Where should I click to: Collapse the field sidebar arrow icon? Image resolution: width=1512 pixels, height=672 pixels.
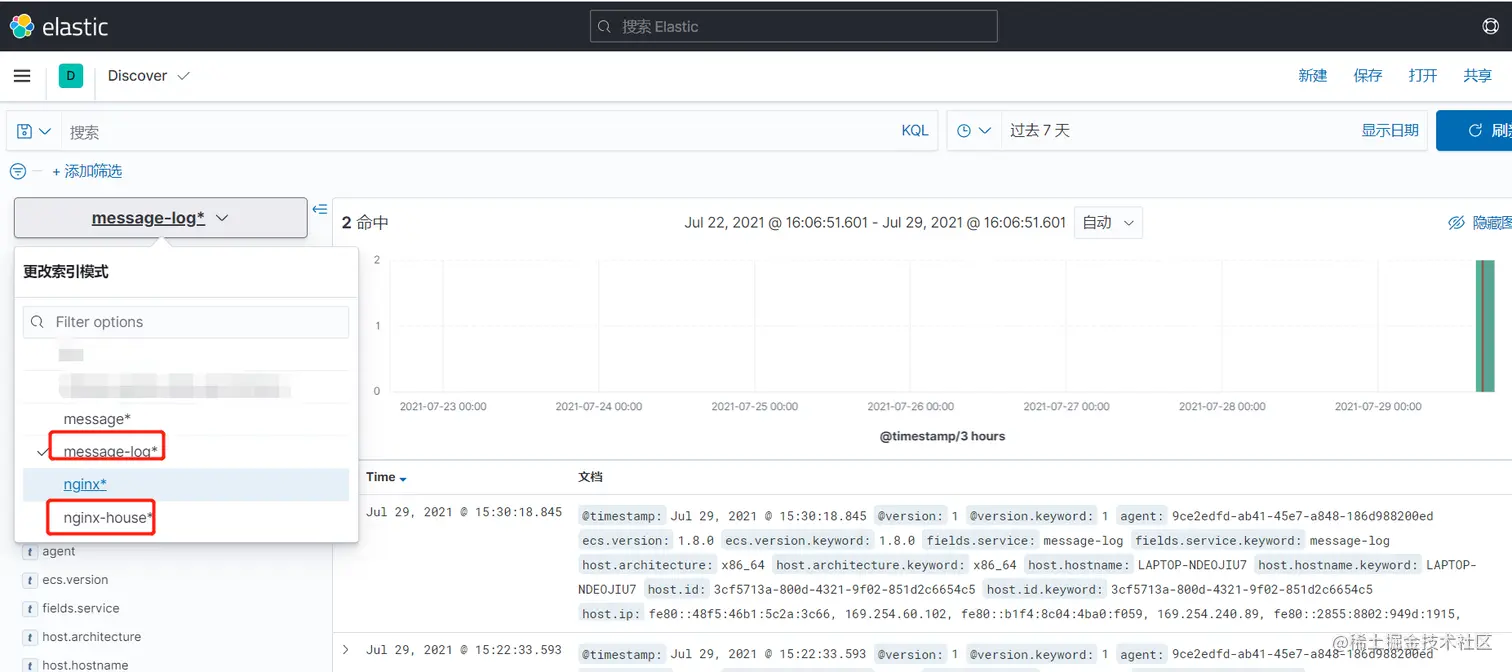click(x=320, y=209)
